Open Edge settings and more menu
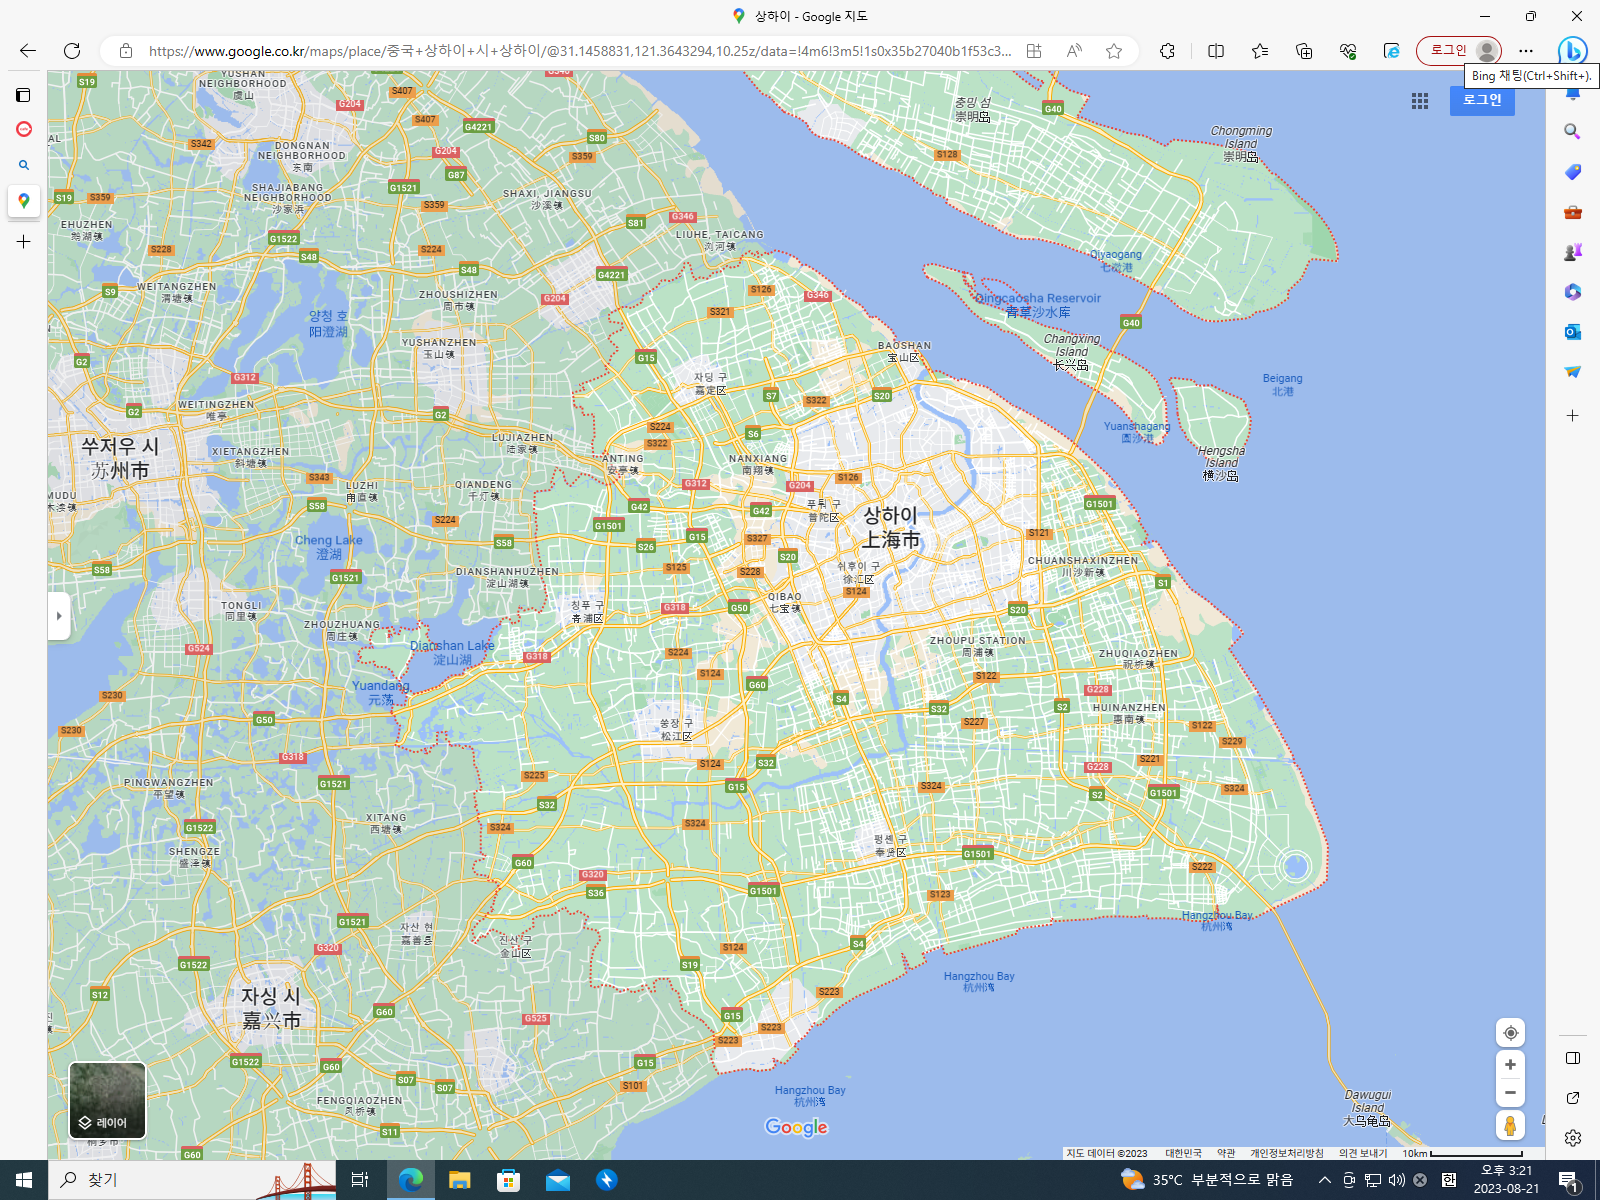Viewport: 1600px width, 1200px height. (x=1525, y=51)
